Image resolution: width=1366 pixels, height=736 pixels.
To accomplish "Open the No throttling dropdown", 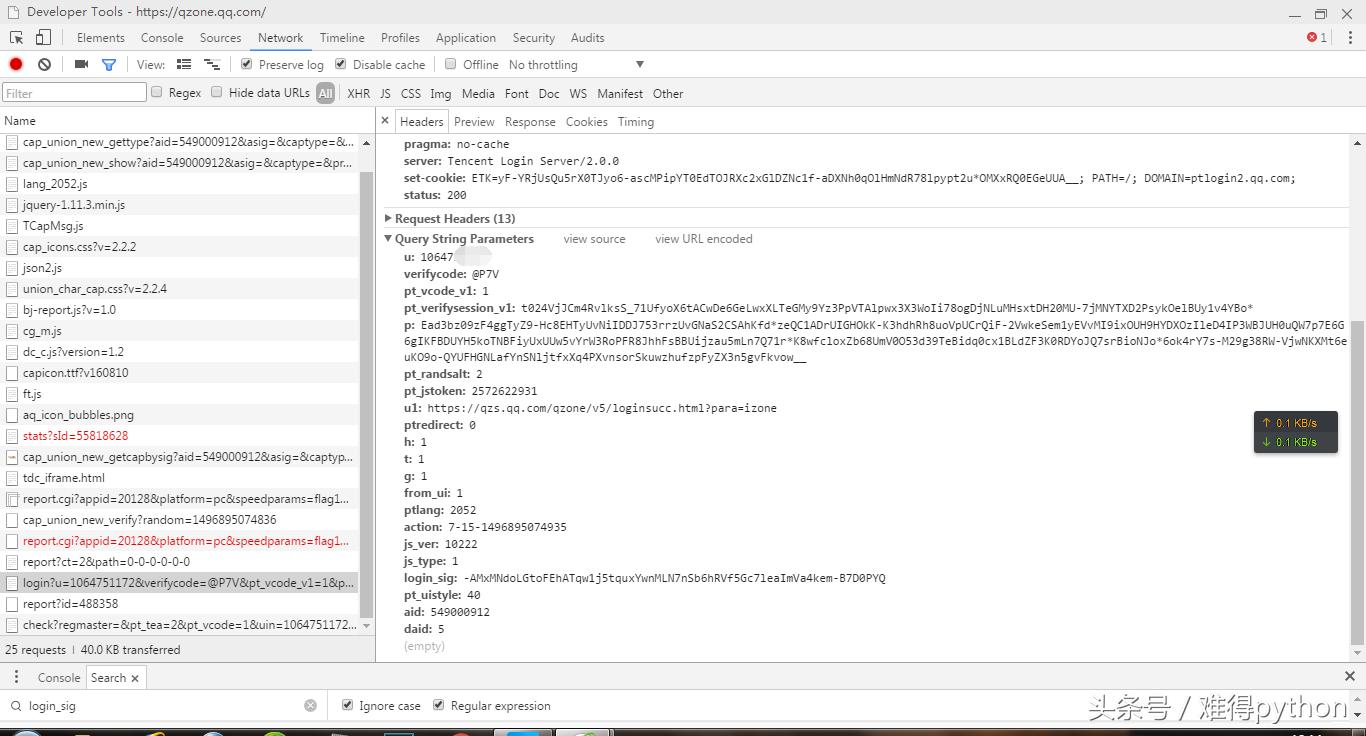I will tap(576, 65).
